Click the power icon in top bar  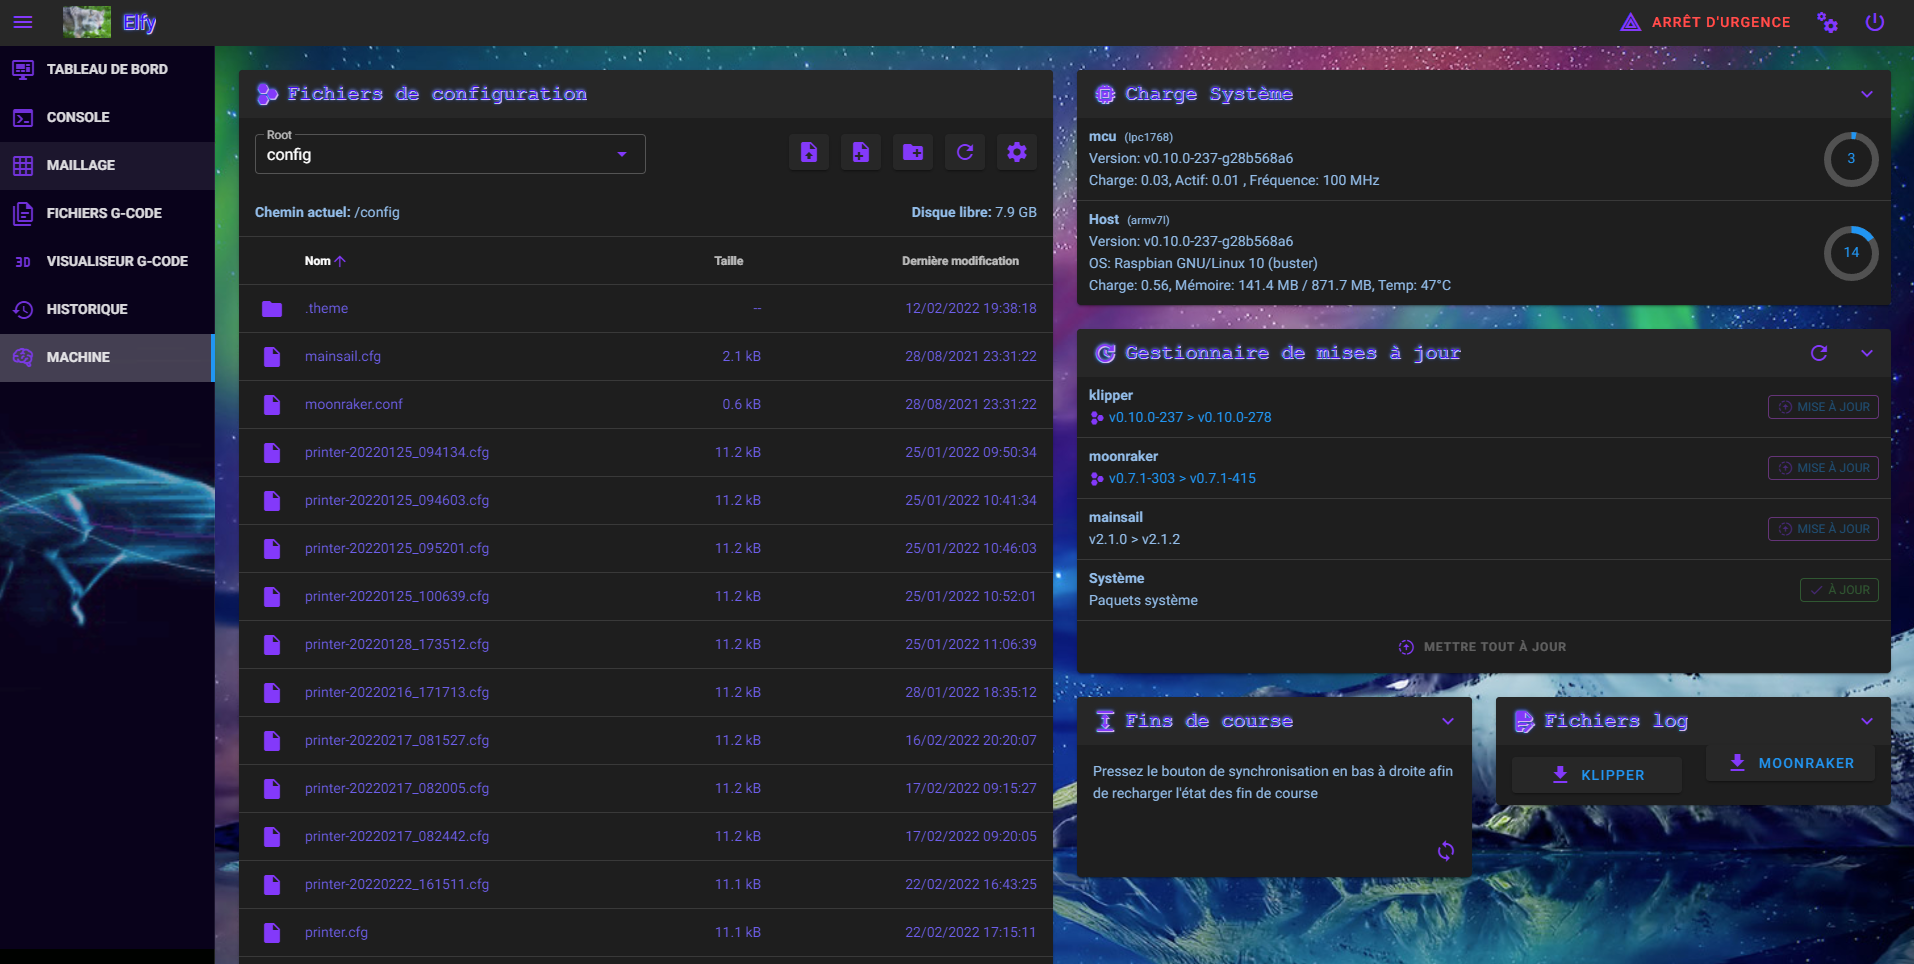tap(1874, 22)
